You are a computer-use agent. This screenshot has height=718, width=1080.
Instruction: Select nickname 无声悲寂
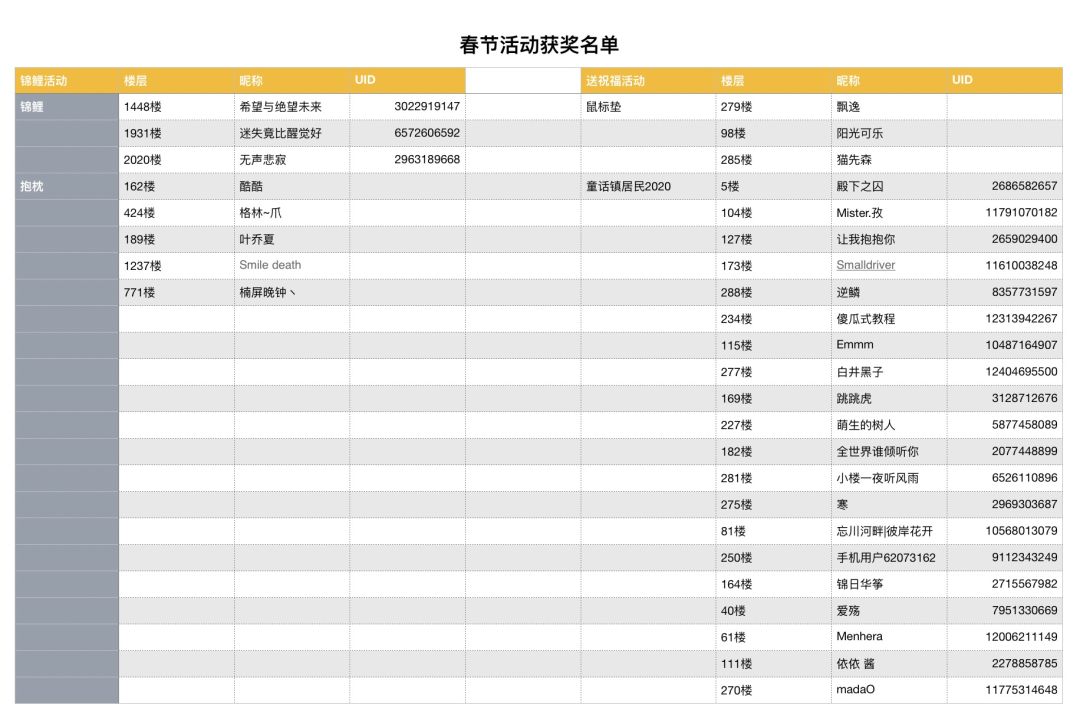[x=262, y=160]
